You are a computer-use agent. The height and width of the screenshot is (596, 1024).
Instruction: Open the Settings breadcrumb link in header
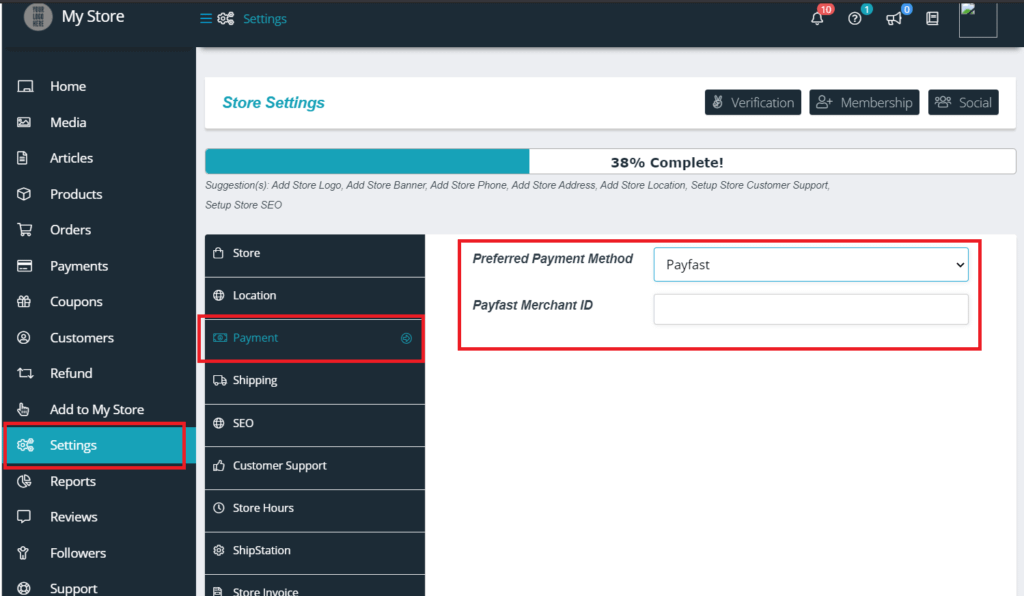pyautogui.click(x=264, y=19)
